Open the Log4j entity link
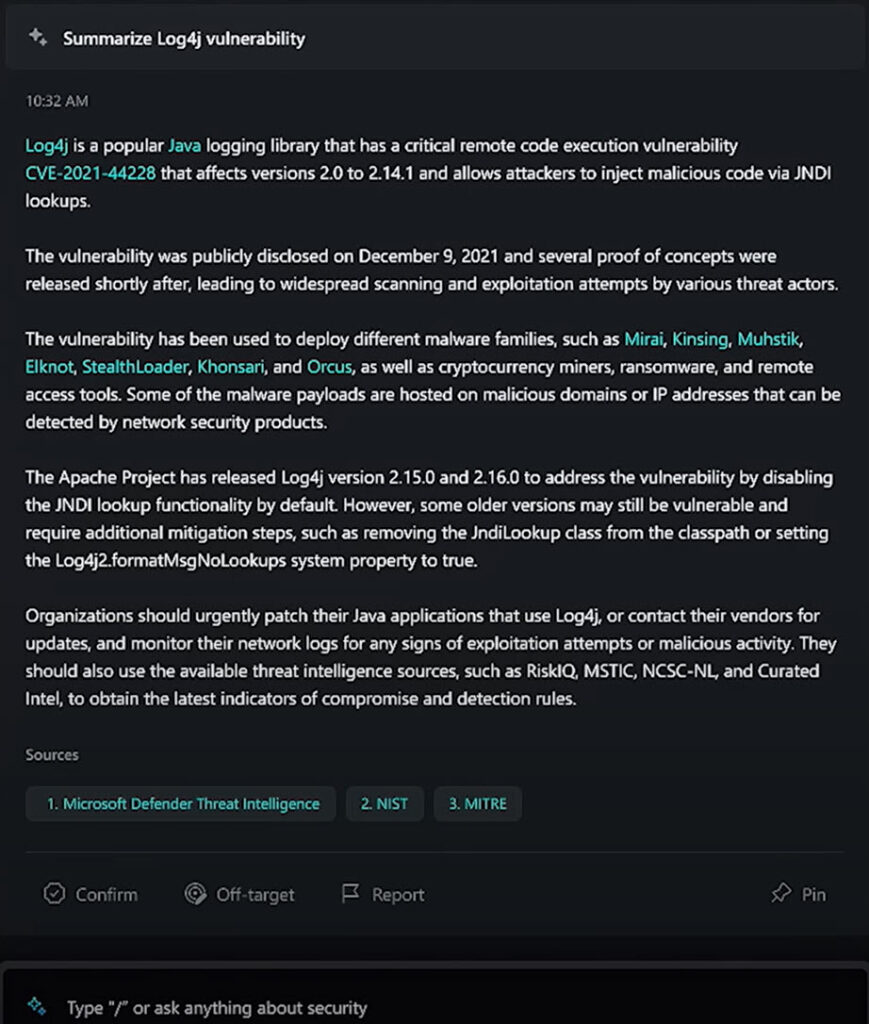The image size is (869, 1024). (46, 146)
